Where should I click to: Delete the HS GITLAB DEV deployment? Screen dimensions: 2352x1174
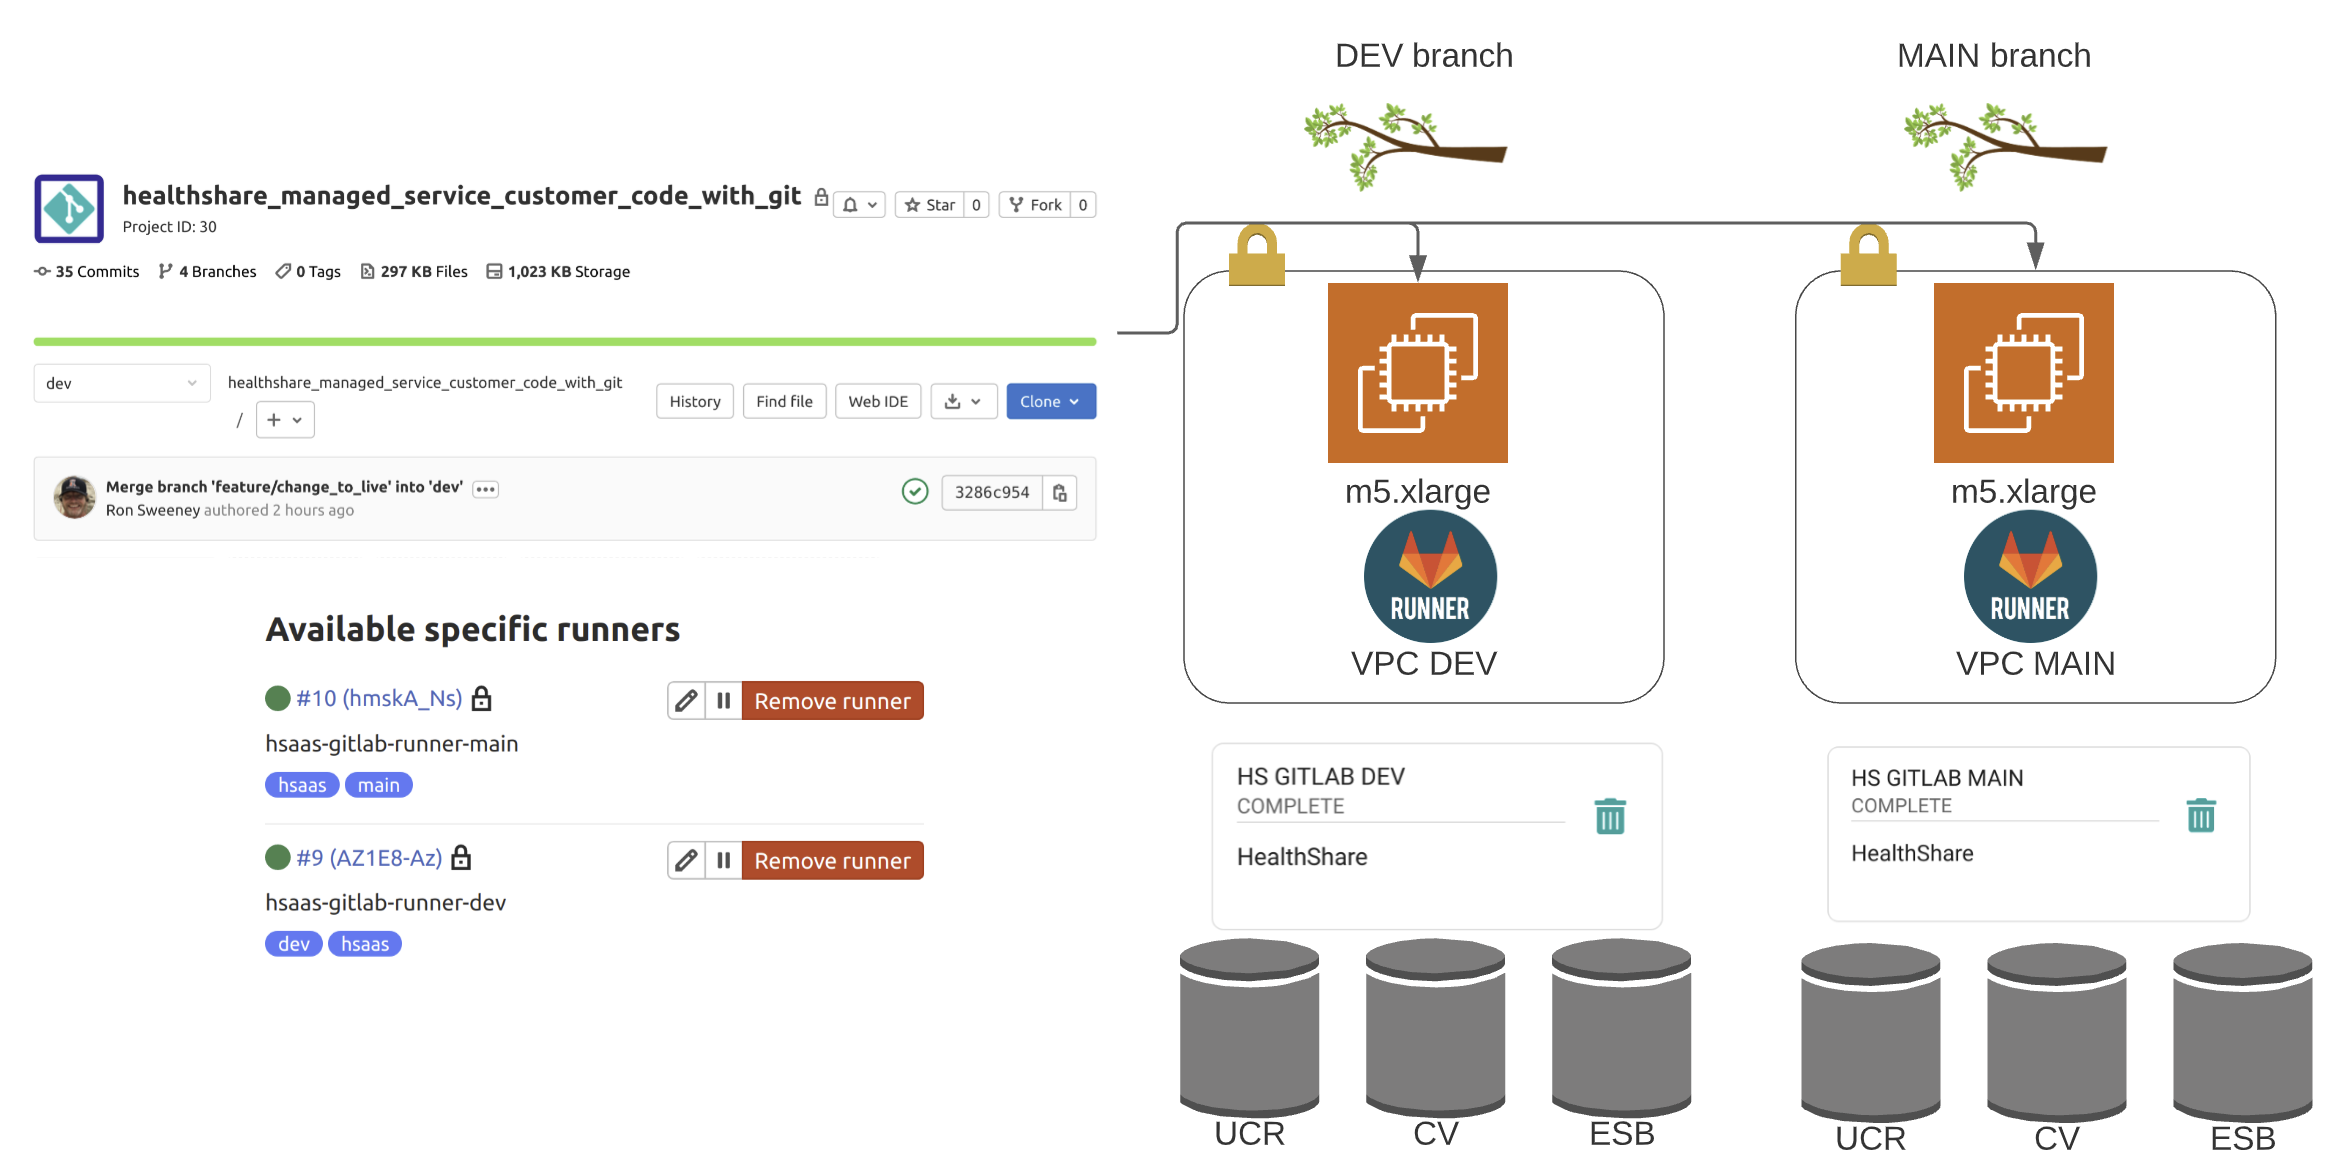pyautogui.click(x=1610, y=816)
